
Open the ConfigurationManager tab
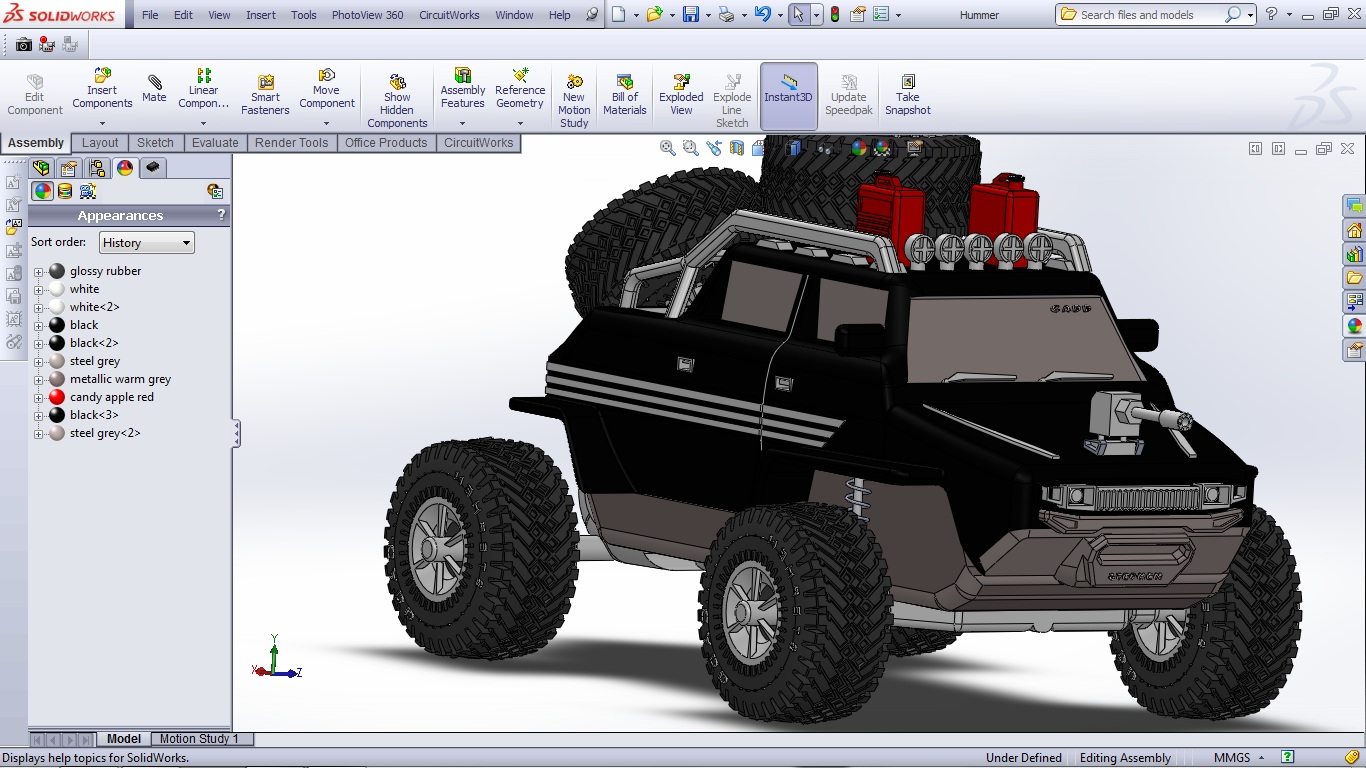[x=97, y=168]
